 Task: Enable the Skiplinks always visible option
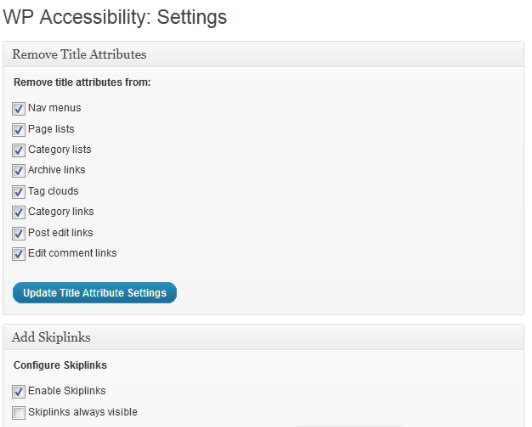pos(19,413)
